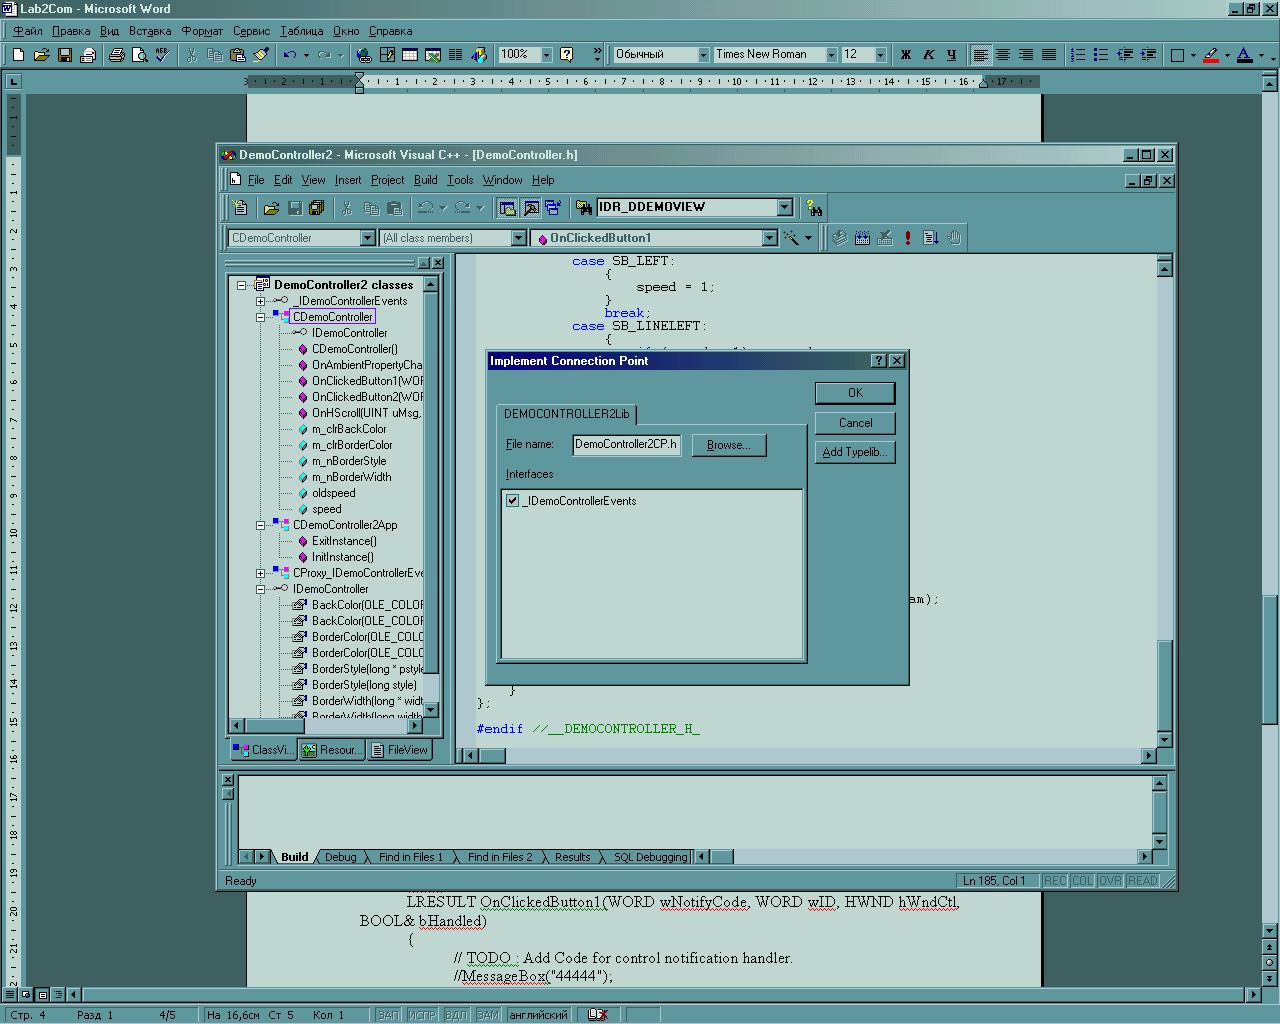Click Visual C++ Save All icon
The width and height of the screenshot is (1280, 1024).
tap(317, 208)
